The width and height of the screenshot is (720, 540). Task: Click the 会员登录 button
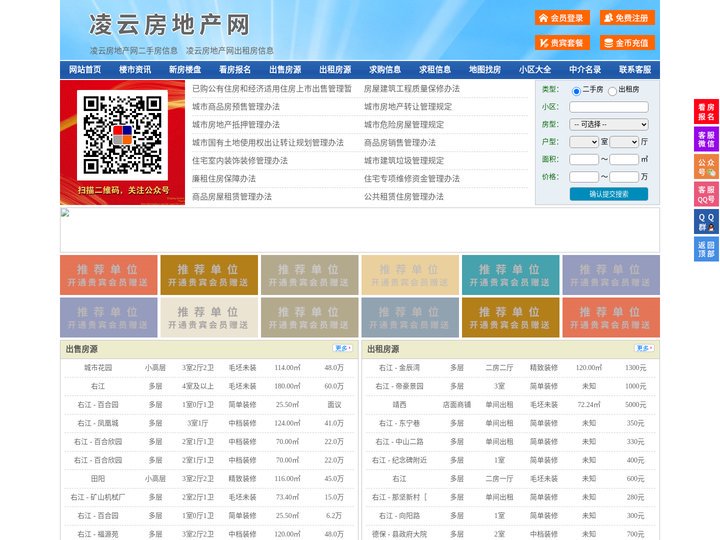coord(562,18)
